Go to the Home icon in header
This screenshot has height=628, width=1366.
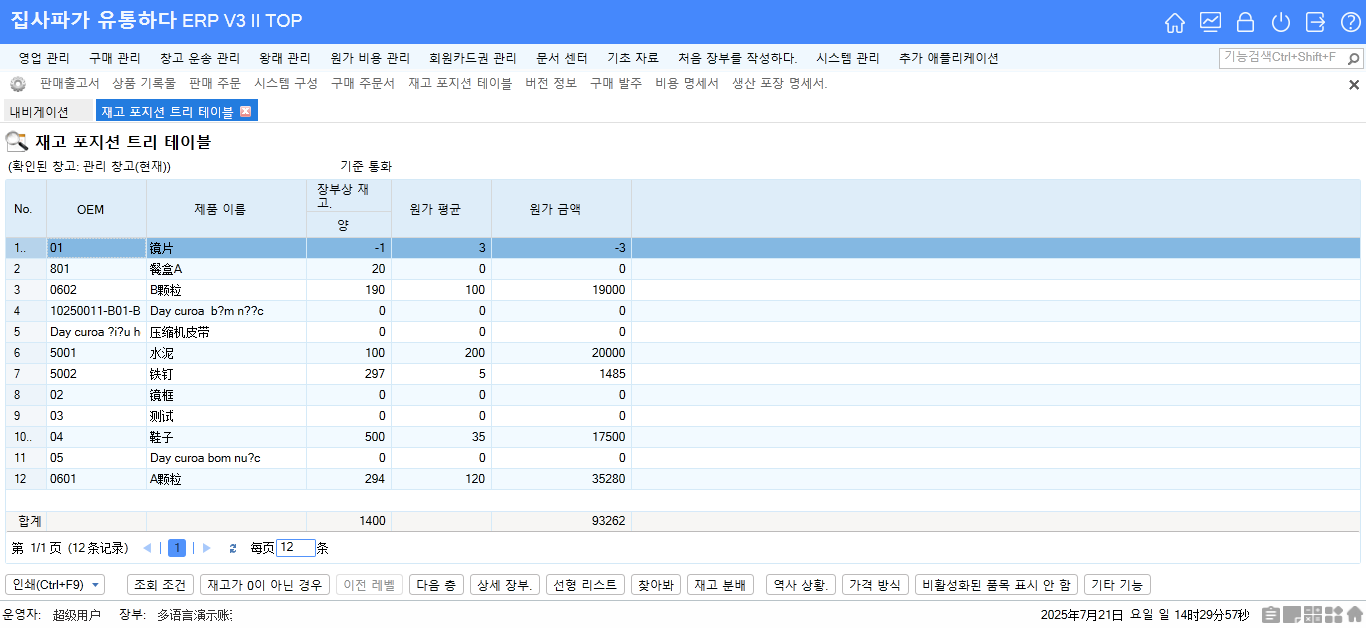(1175, 22)
